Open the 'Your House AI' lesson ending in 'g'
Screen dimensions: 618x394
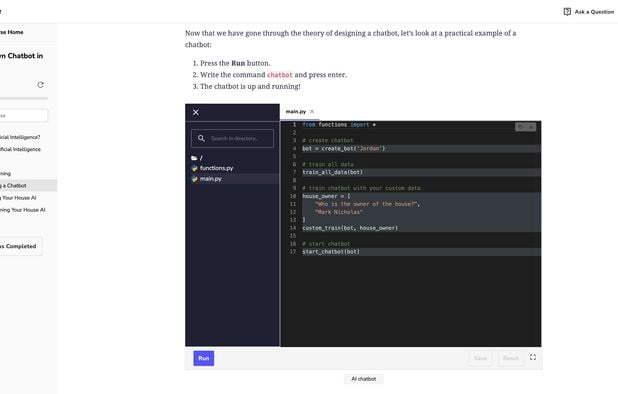[18, 198]
